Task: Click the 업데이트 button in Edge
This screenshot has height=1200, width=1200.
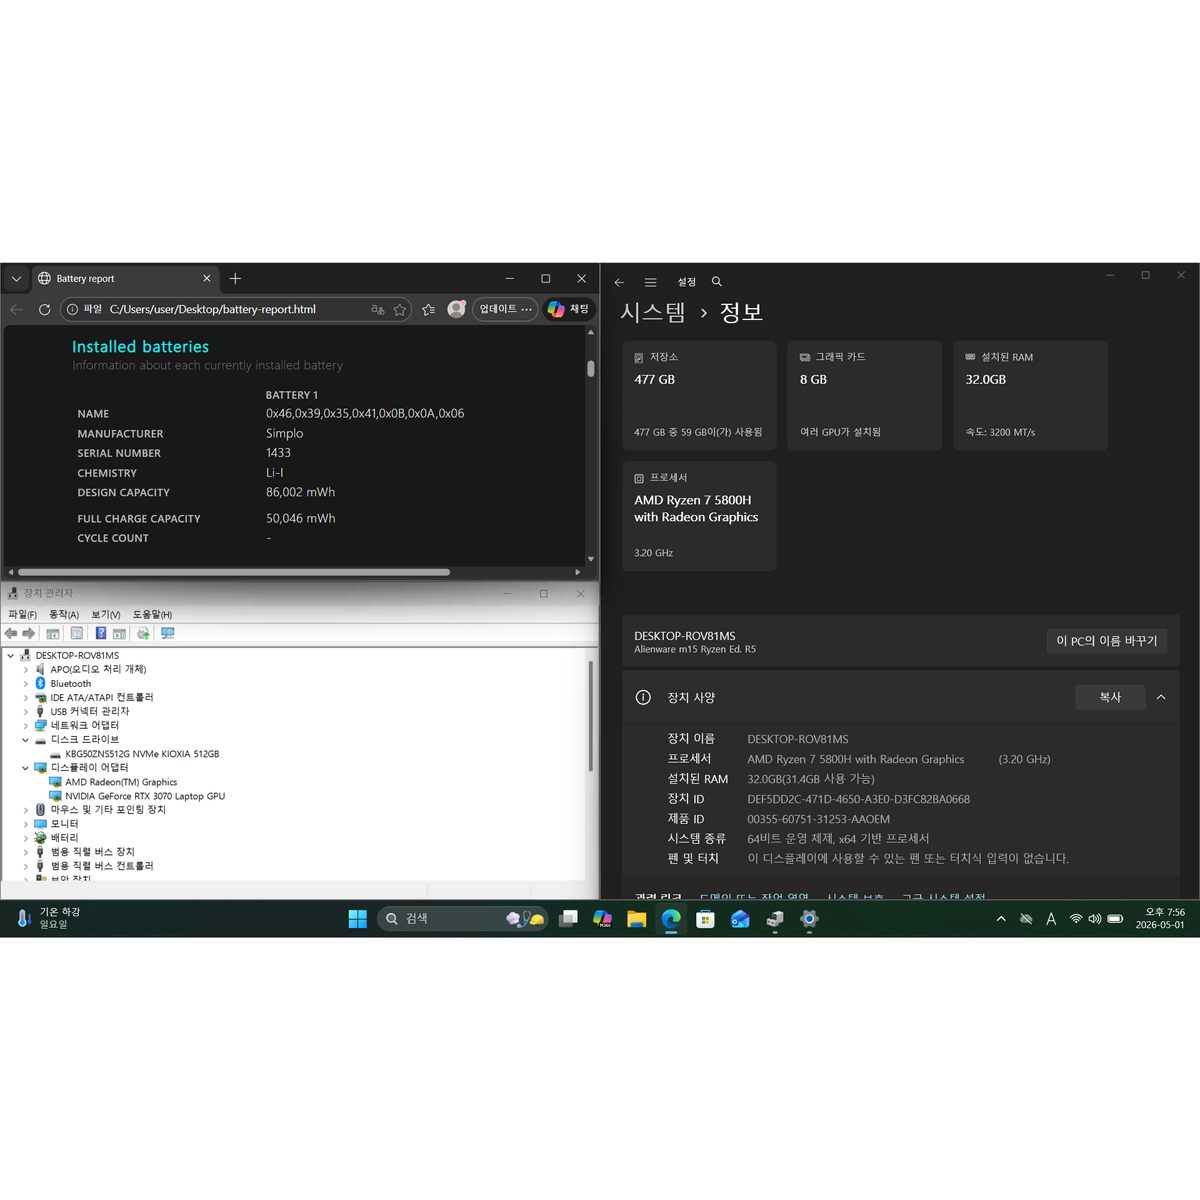Action: point(505,309)
